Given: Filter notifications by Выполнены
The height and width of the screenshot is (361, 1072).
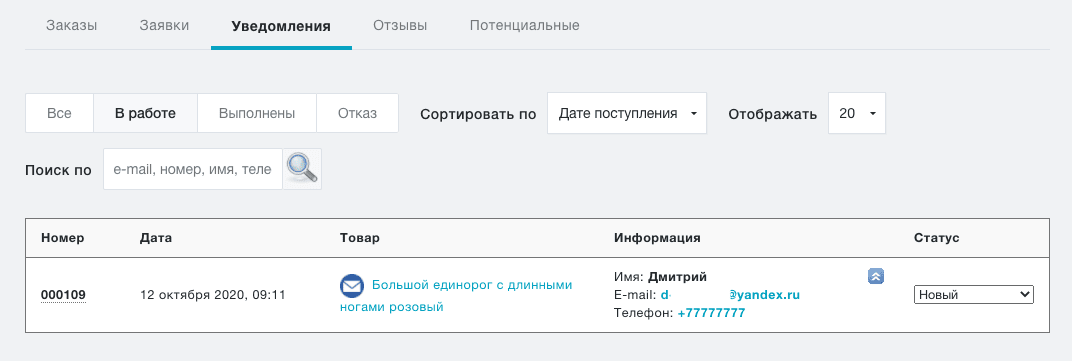Looking at the screenshot, I should point(257,113).
